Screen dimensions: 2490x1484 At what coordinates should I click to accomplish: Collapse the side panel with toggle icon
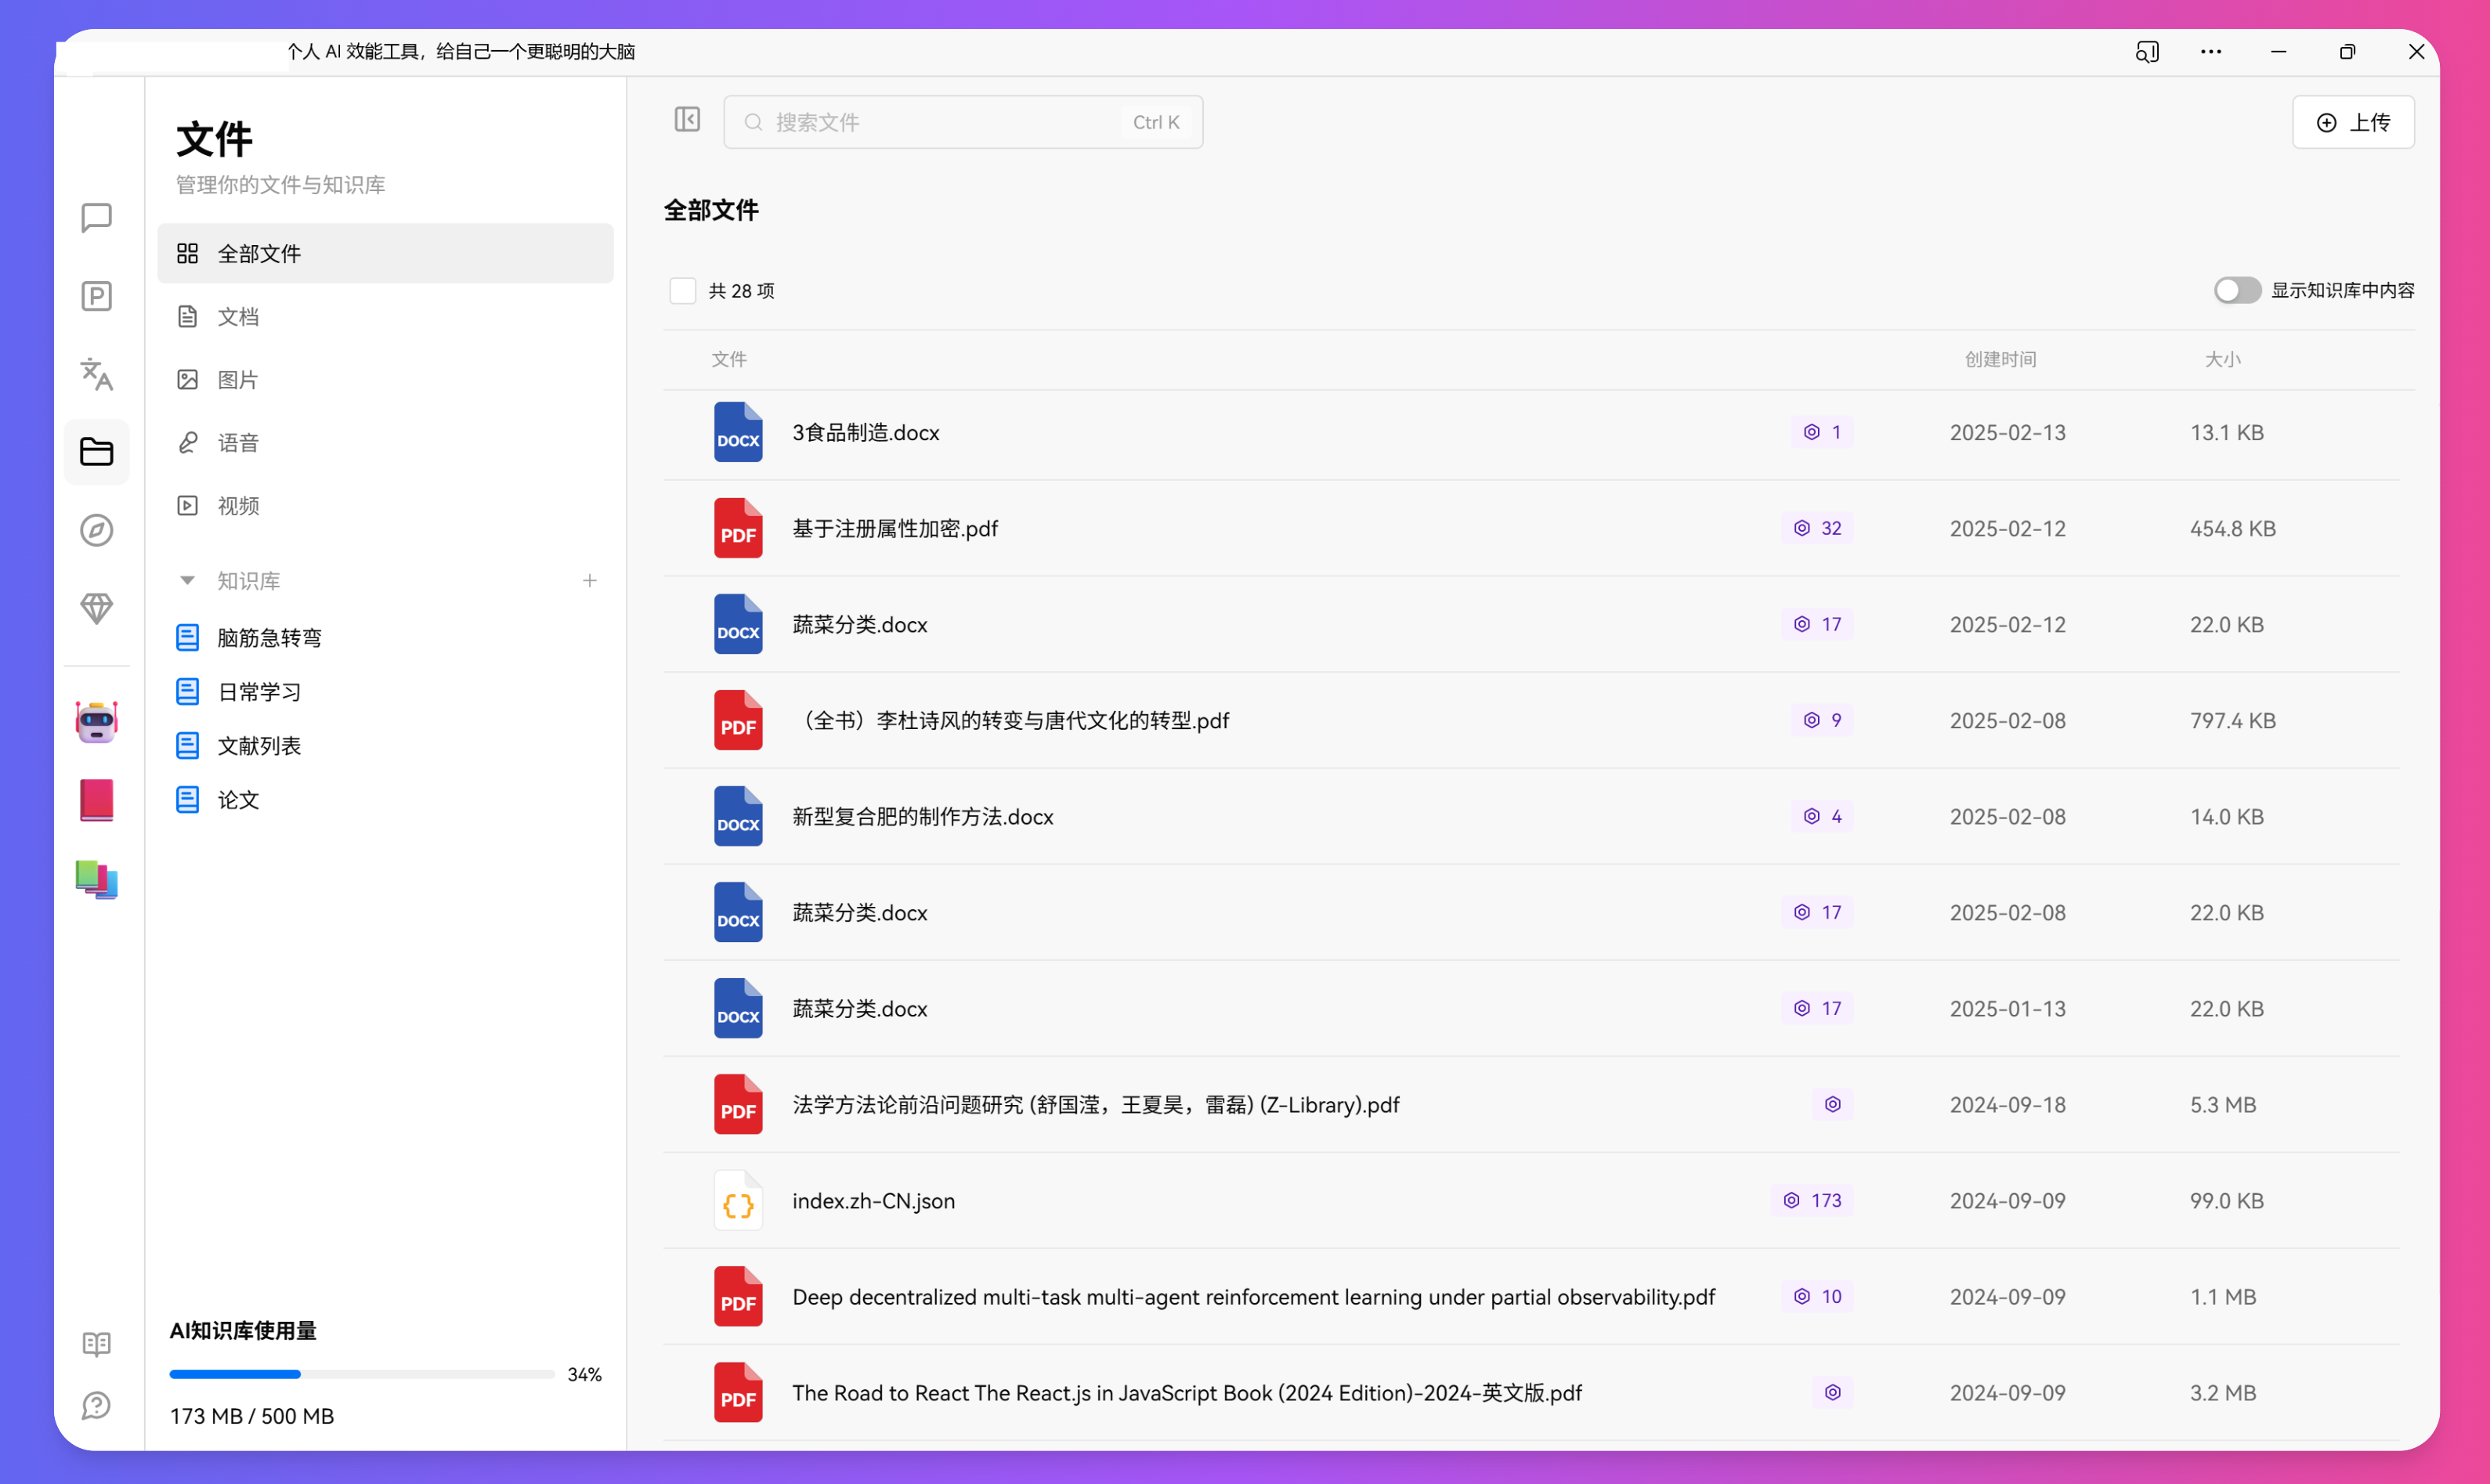687,120
